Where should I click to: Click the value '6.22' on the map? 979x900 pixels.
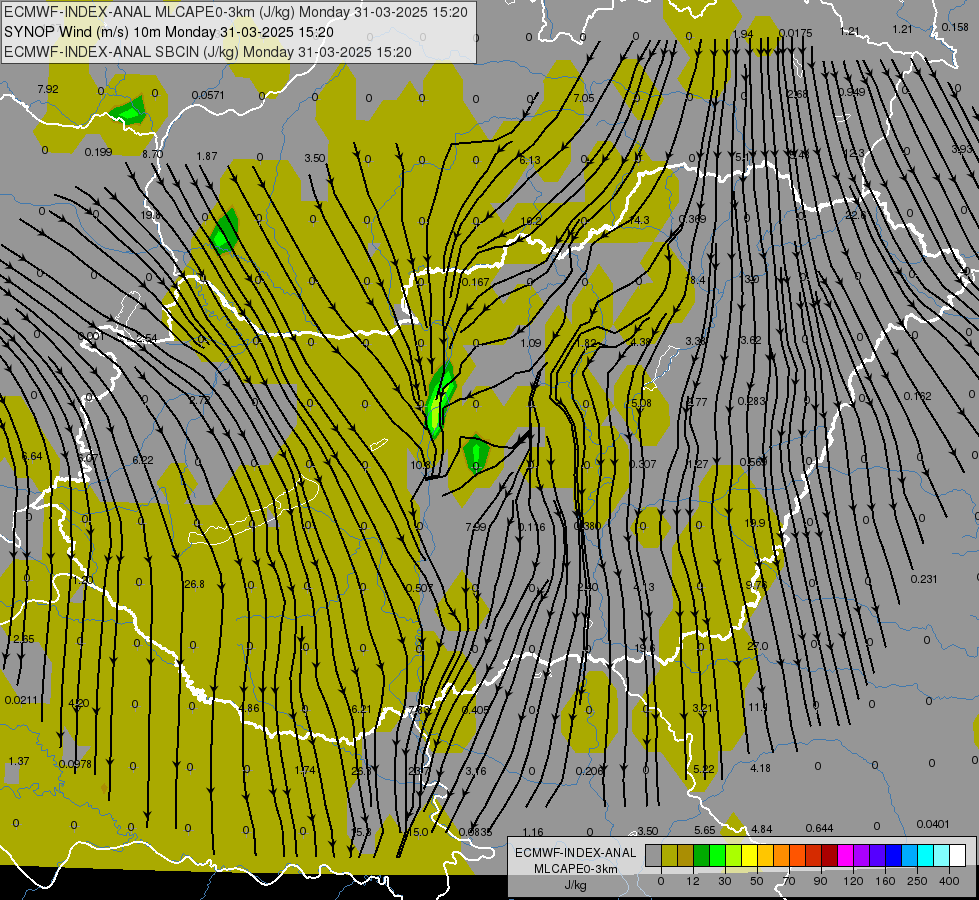click(142, 460)
